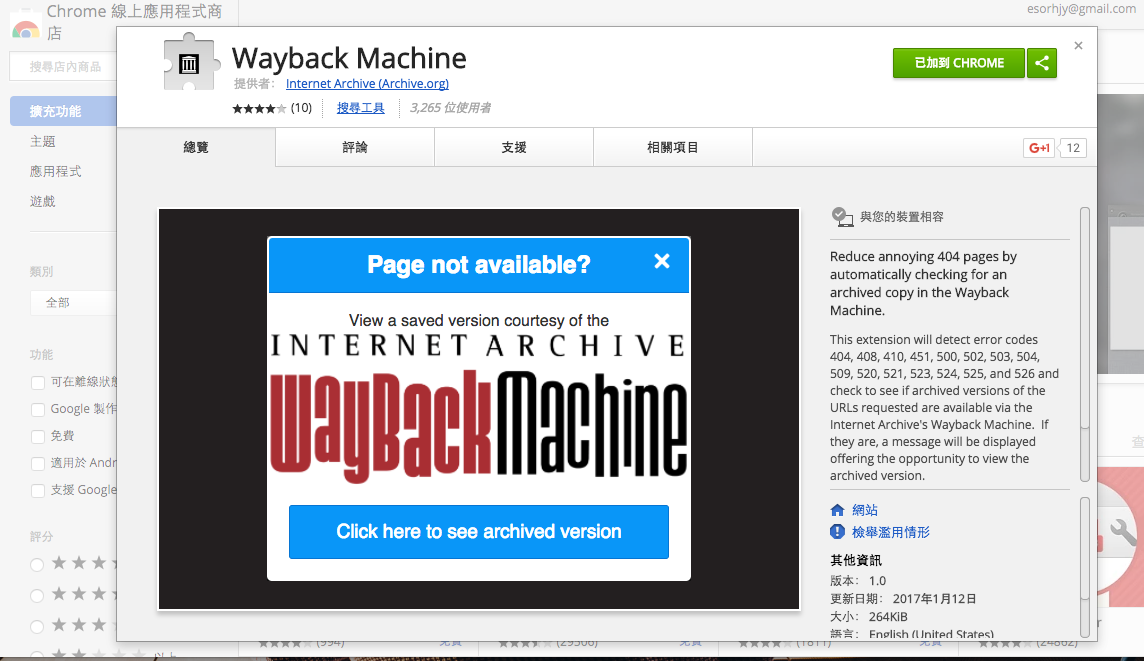The height and width of the screenshot is (661, 1144).
Task: Click the Click here to see archived version button
Action: pos(479,532)
